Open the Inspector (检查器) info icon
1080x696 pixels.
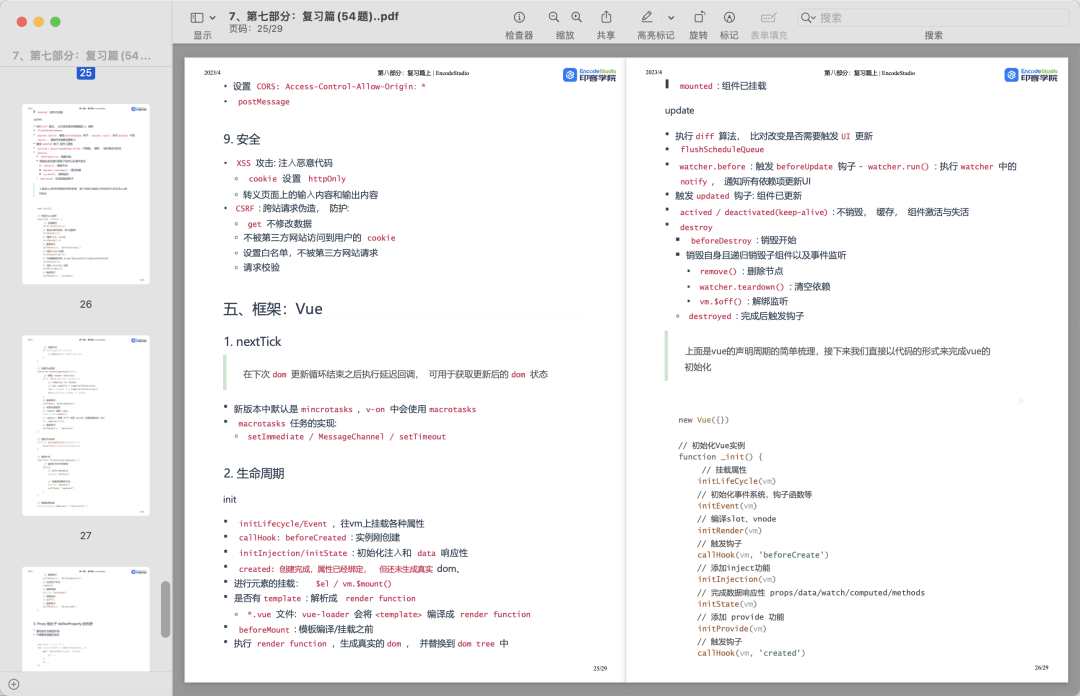pos(519,17)
